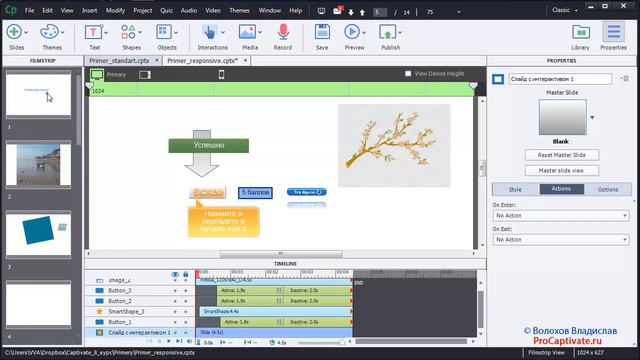Click Master slide view button
This screenshot has height=360, width=640.
coord(562,171)
